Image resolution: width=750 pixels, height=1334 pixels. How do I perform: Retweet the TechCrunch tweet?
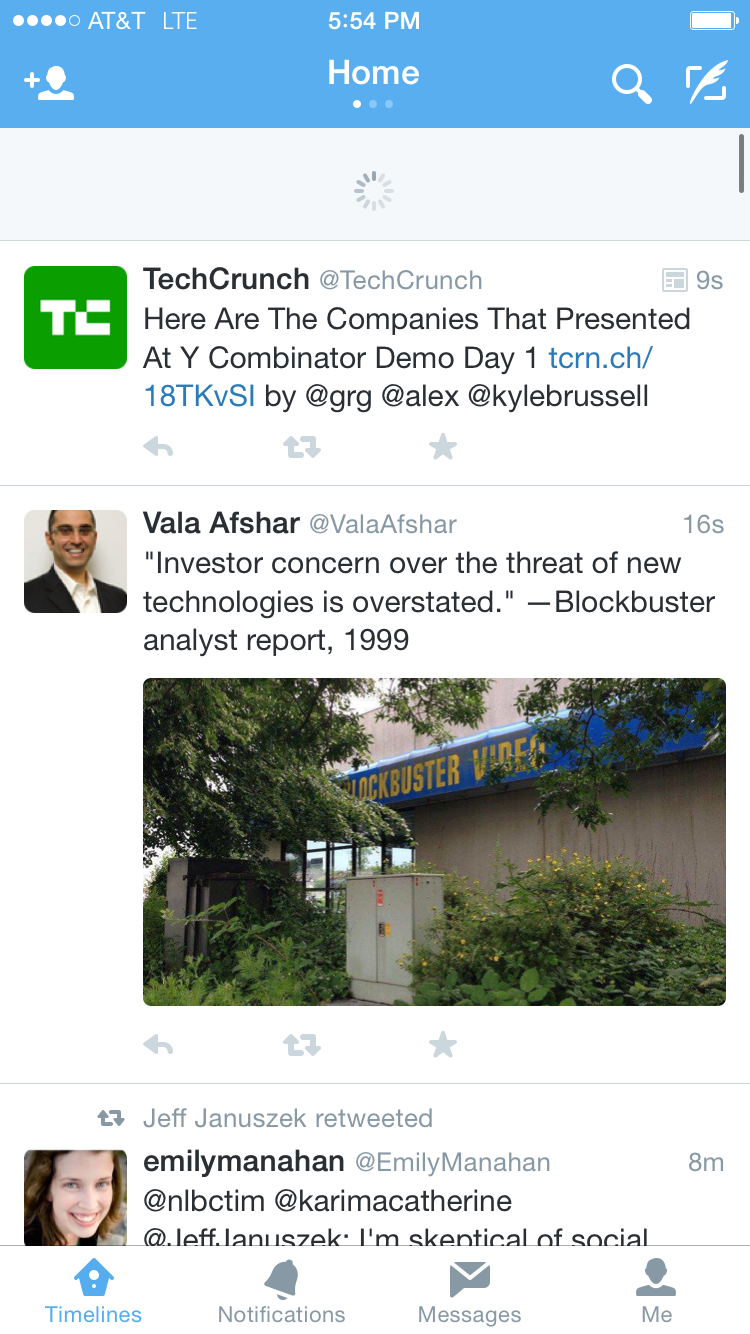tap(301, 447)
